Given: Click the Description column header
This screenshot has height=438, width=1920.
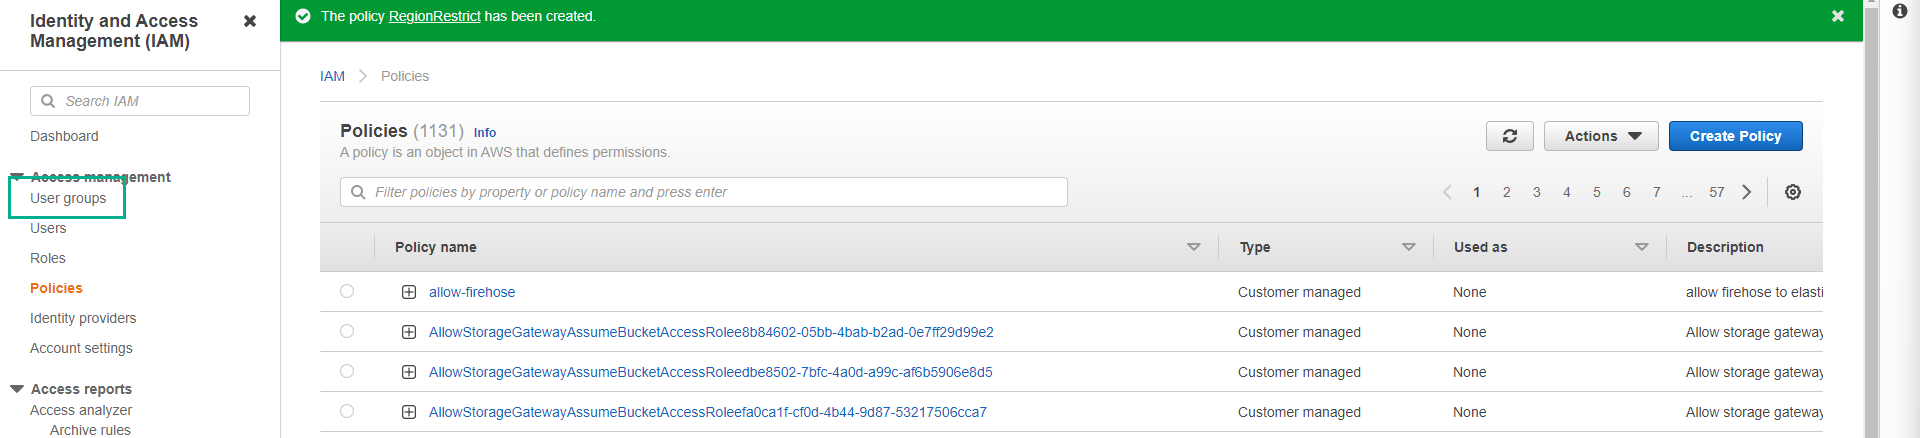Looking at the screenshot, I should 1725,247.
